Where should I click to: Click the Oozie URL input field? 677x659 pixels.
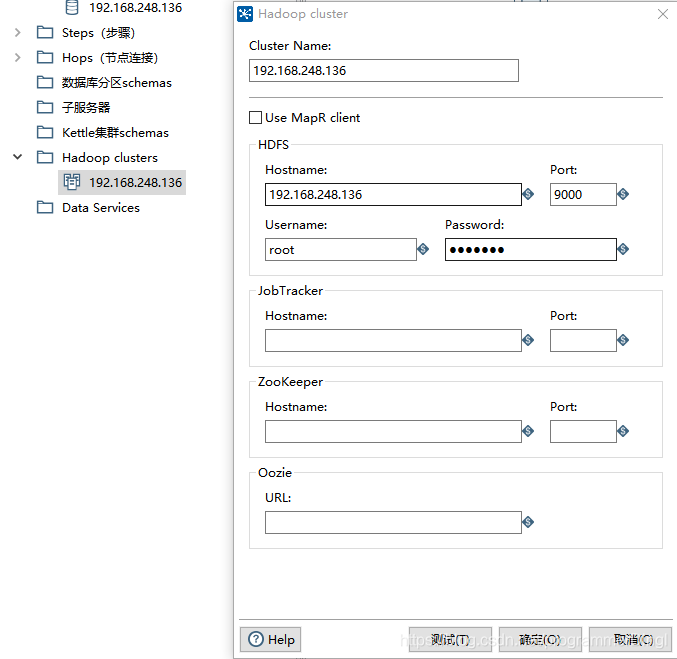tap(393, 522)
